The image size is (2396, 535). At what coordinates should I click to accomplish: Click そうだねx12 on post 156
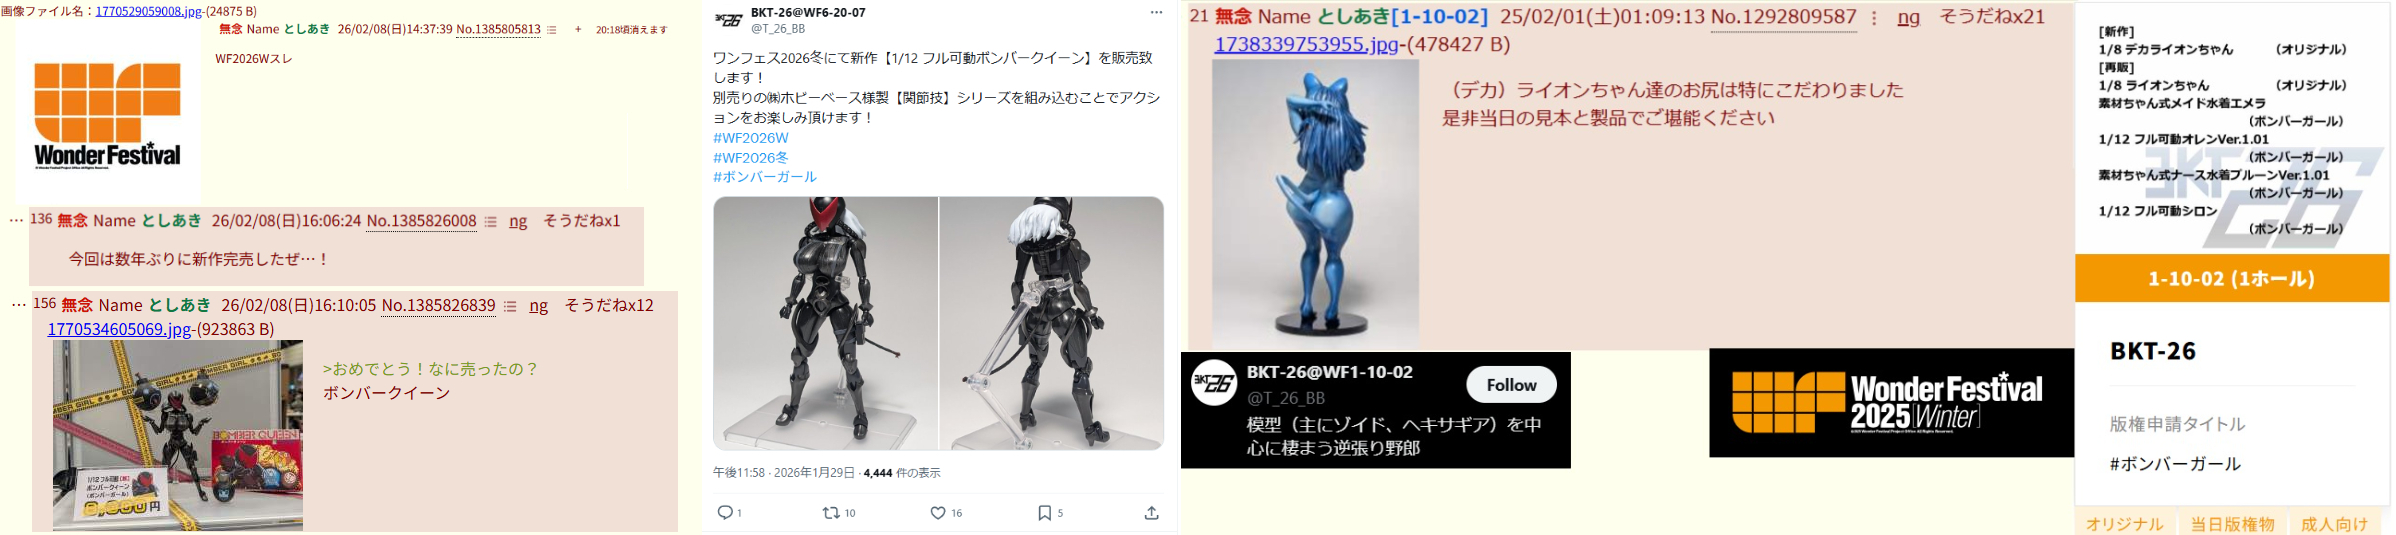click(609, 305)
